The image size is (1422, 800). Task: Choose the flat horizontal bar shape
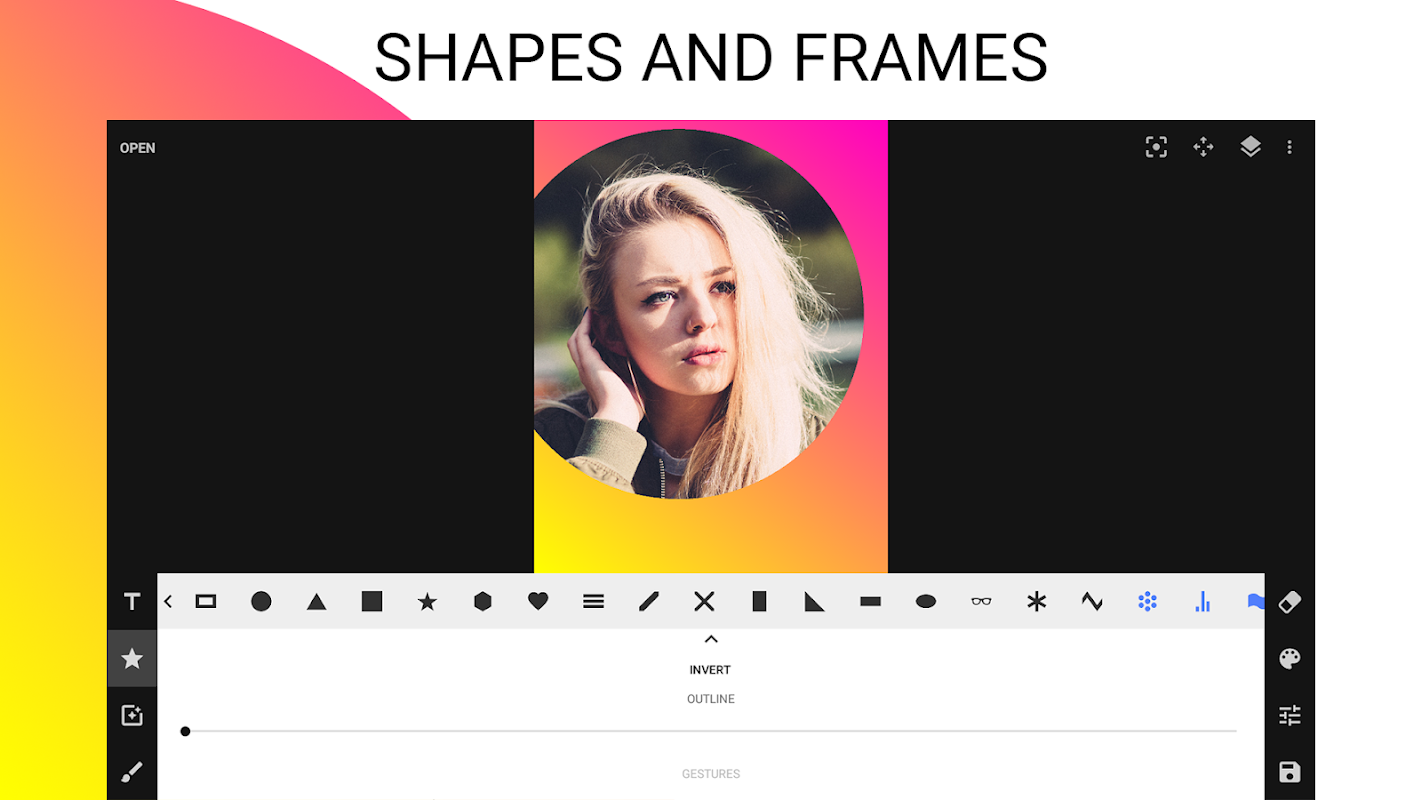tap(870, 601)
